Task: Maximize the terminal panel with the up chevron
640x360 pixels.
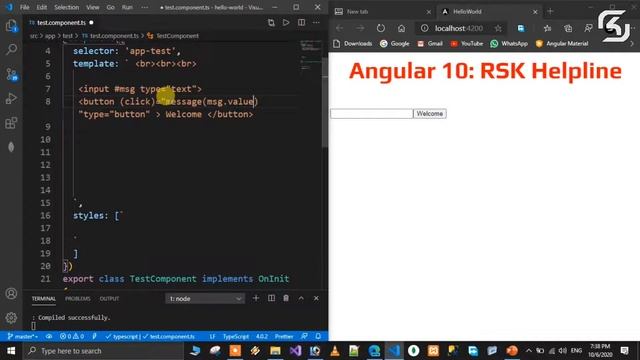Action: tap(301, 298)
